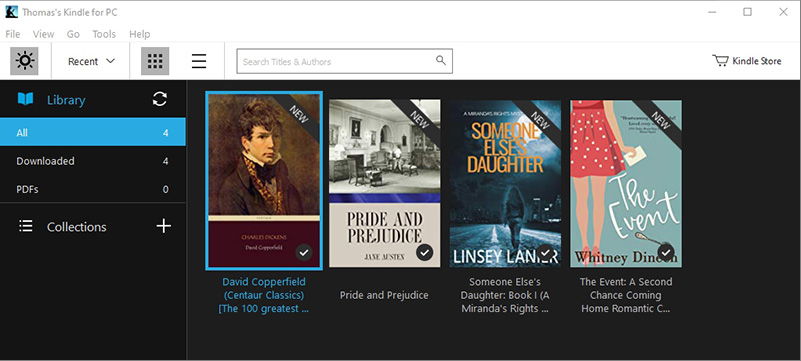Click downloaded checkmark on The Event

click(665, 252)
